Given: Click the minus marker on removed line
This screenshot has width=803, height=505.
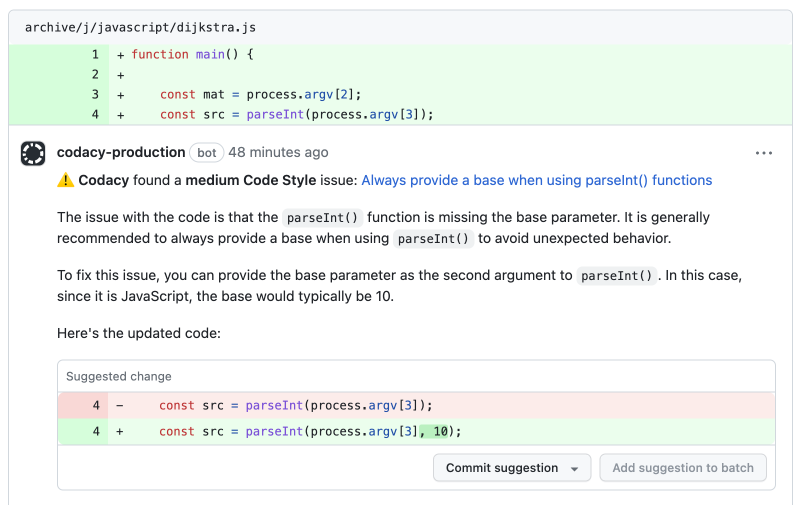Looking at the screenshot, I should pos(121,405).
